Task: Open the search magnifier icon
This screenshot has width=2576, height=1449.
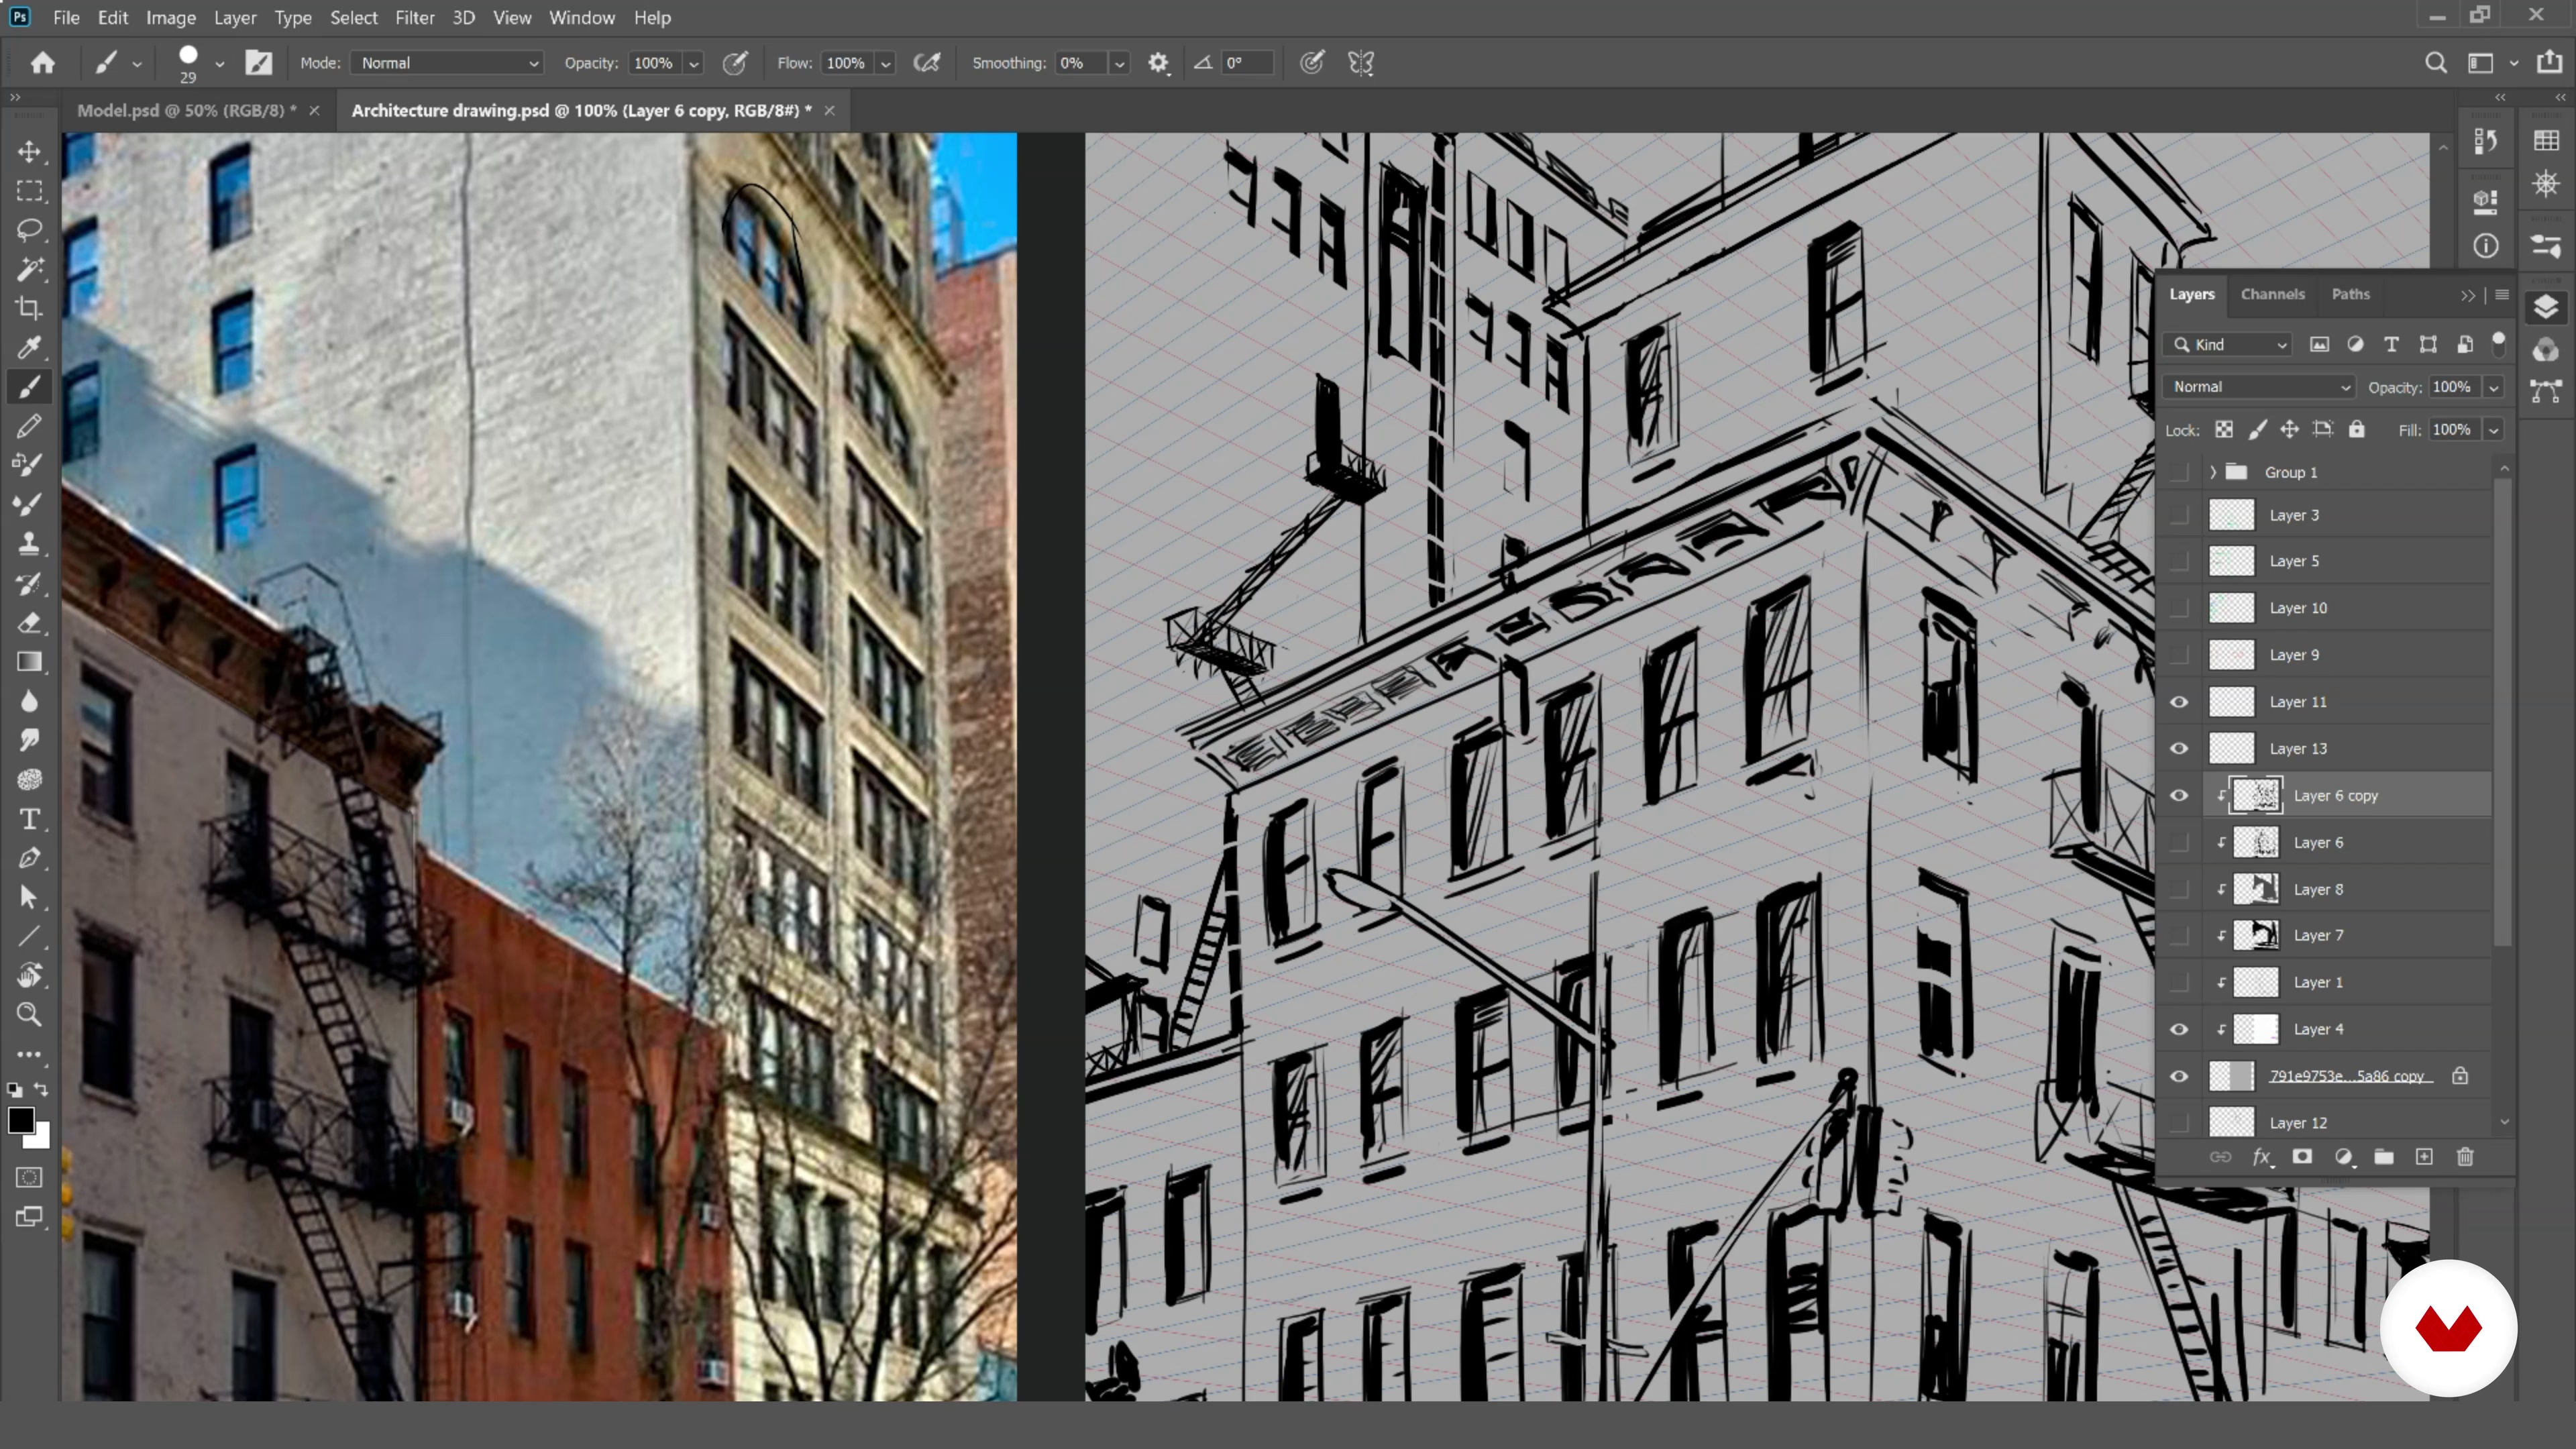Action: (x=2436, y=63)
